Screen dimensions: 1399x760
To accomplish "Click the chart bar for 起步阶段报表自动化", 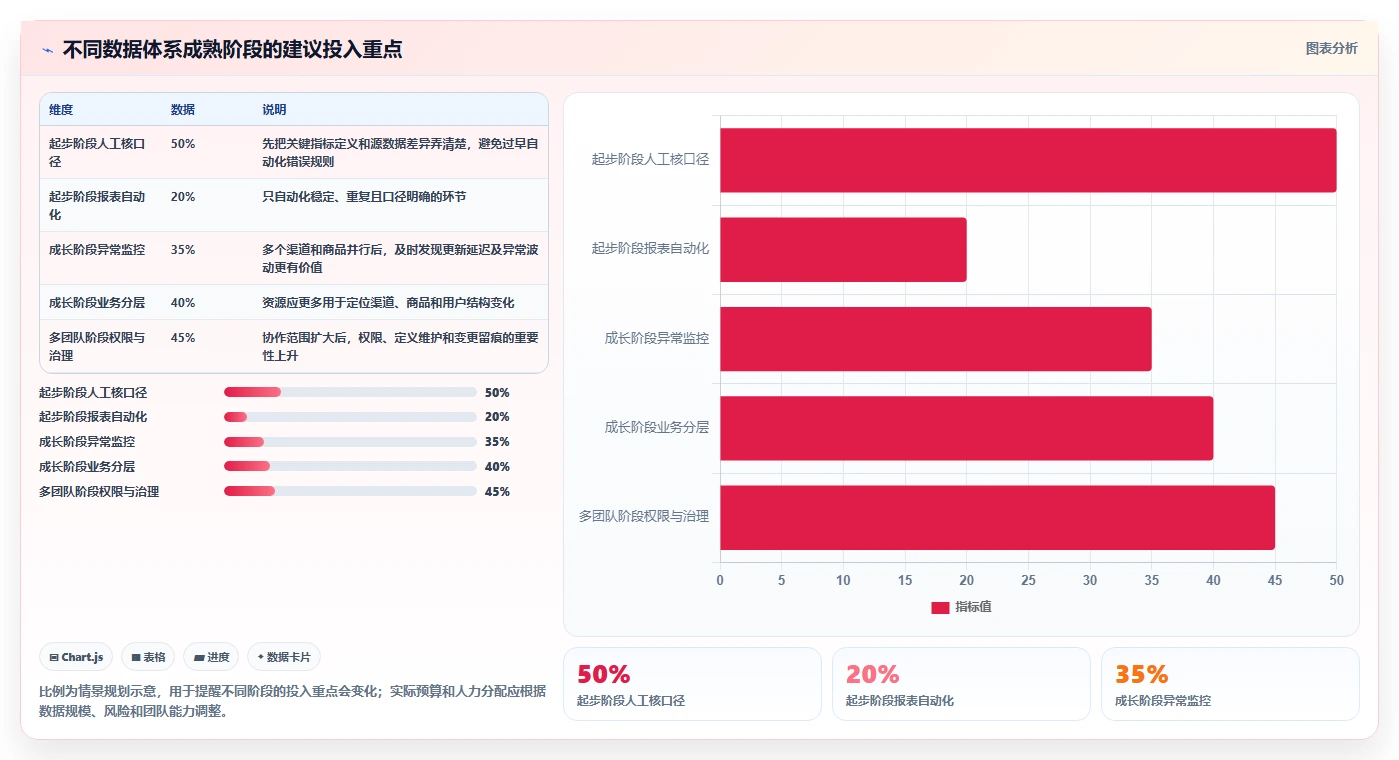I will (x=843, y=249).
